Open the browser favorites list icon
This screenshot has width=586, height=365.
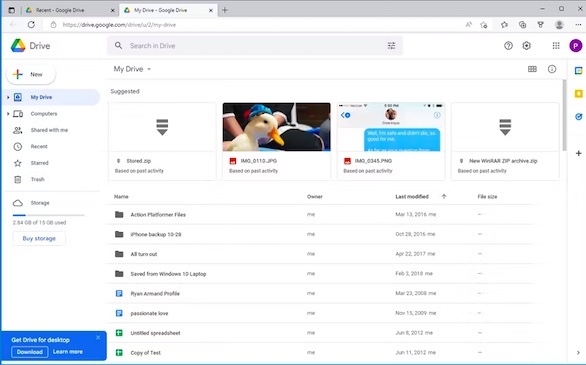(x=505, y=25)
